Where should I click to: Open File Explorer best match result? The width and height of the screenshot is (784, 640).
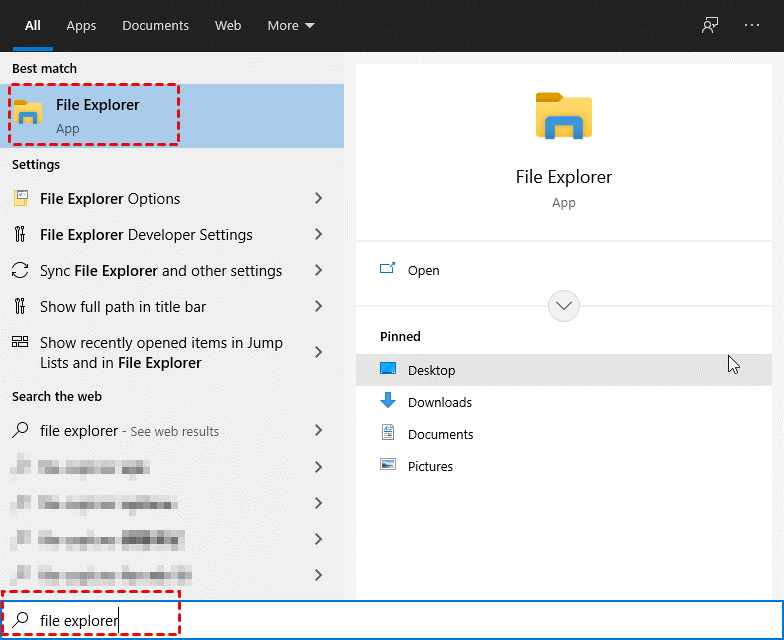coord(97,115)
